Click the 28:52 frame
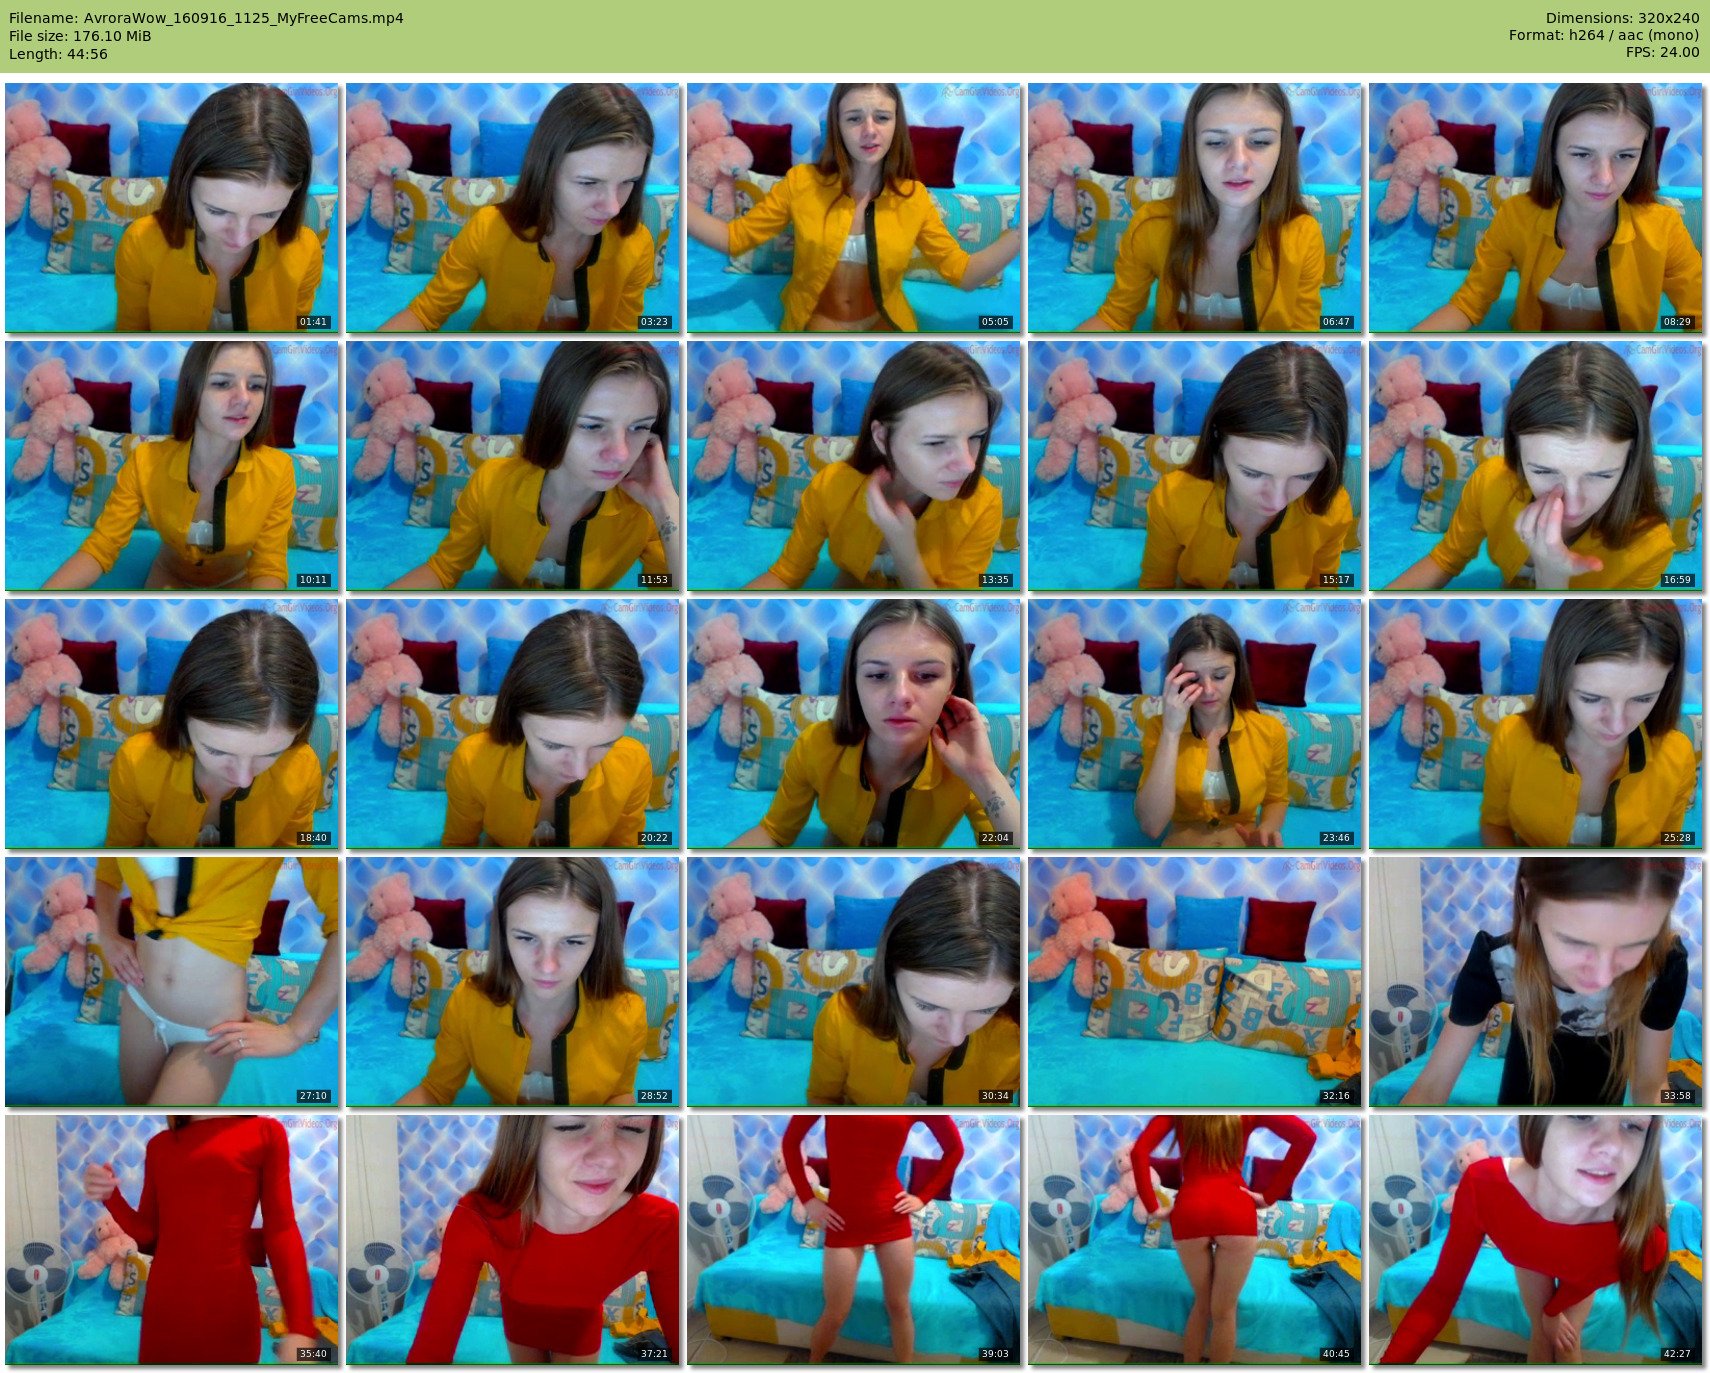This screenshot has width=1710, height=1373. [x=513, y=982]
